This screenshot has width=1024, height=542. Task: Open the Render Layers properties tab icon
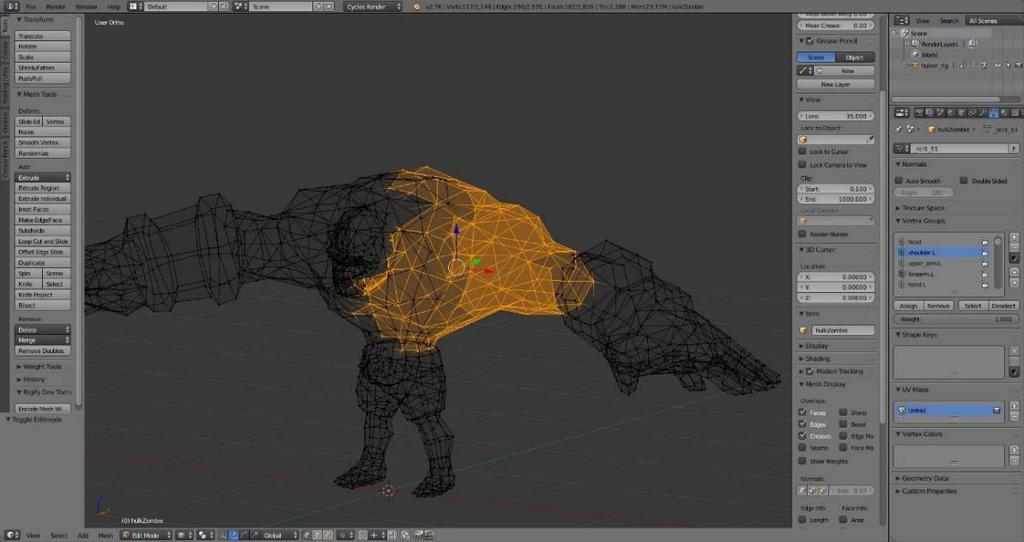(x=929, y=113)
